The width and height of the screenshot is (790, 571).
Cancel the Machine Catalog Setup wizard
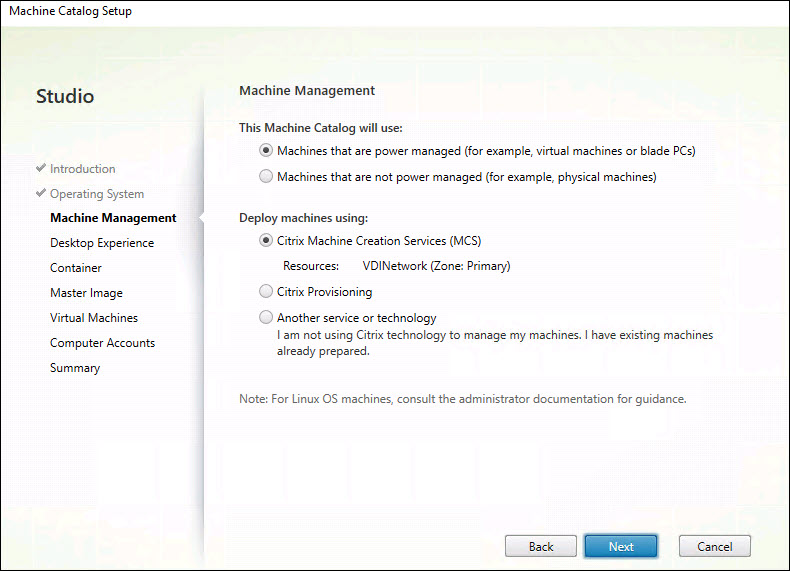point(714,546)
